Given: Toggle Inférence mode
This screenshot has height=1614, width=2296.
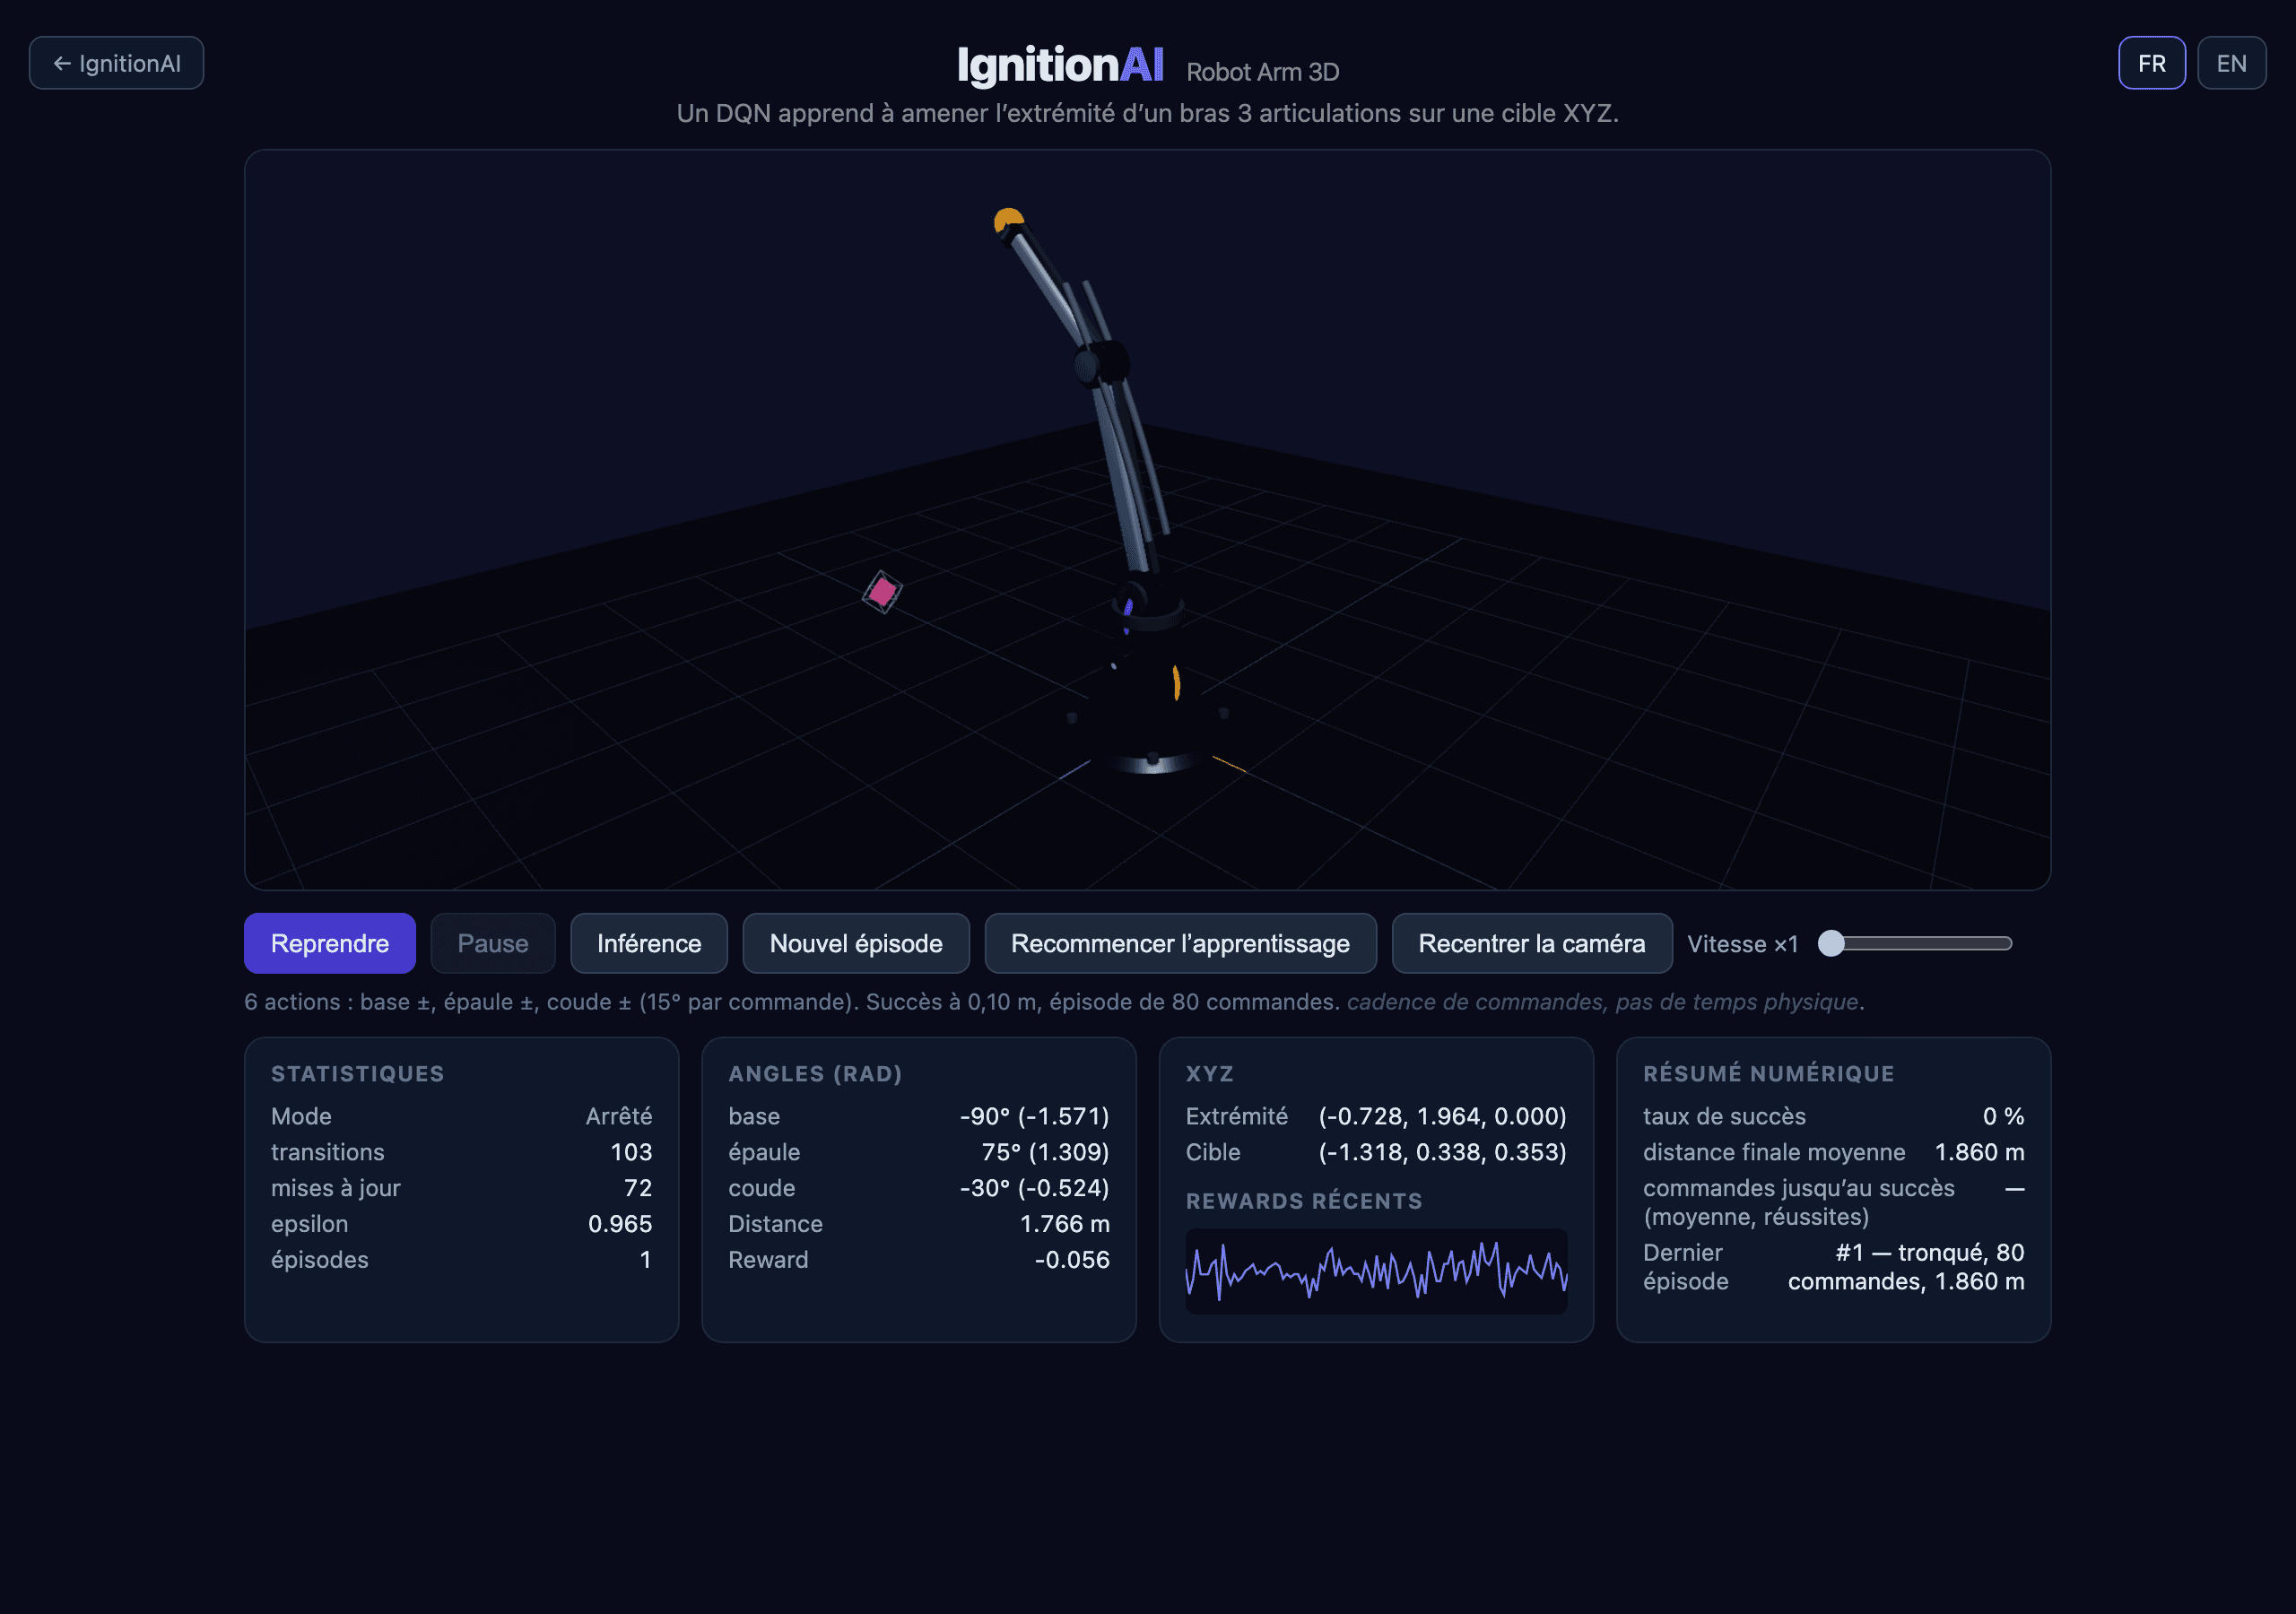Looking at the screenshot, I should 649,943.
